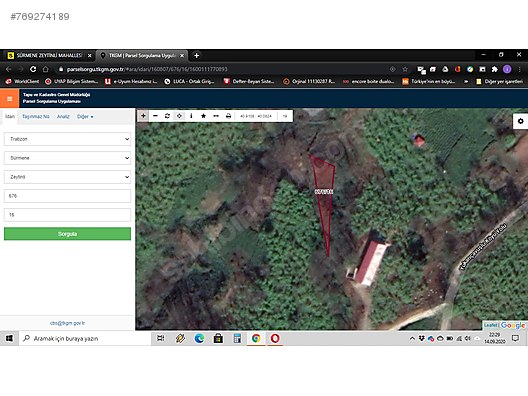Image resolution: width=528 pixels, height=396 pixels.
Task: Select the distance measure tool
Action: [216, 116]
